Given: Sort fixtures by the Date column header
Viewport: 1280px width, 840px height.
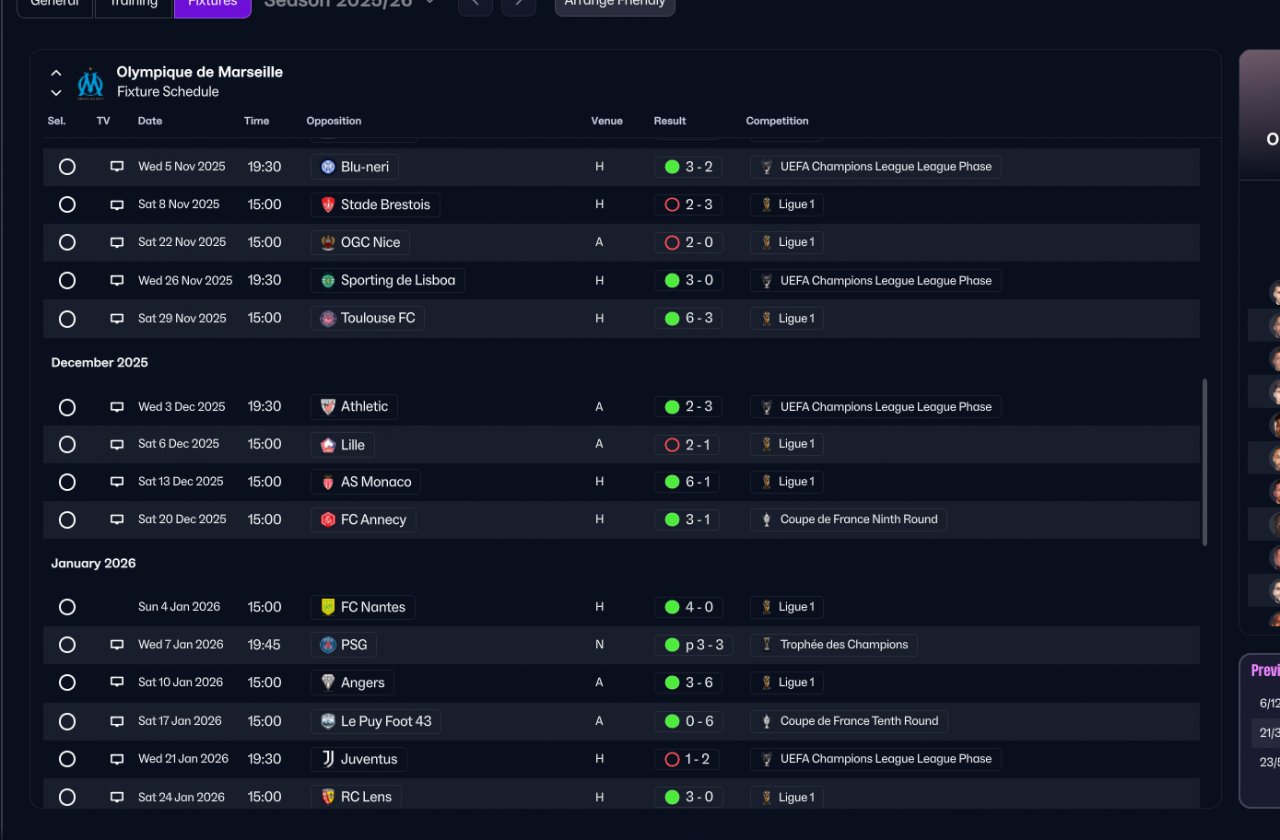Looking at the screenshot, I should (150, 121).
